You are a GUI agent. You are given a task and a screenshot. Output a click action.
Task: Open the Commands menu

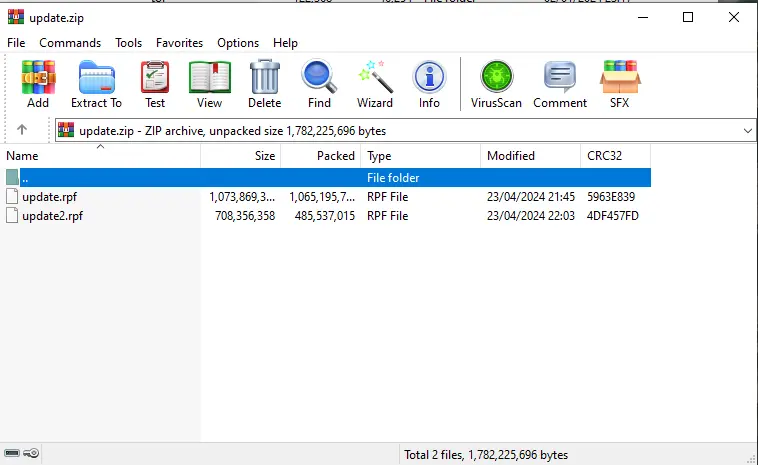[70, 43]
